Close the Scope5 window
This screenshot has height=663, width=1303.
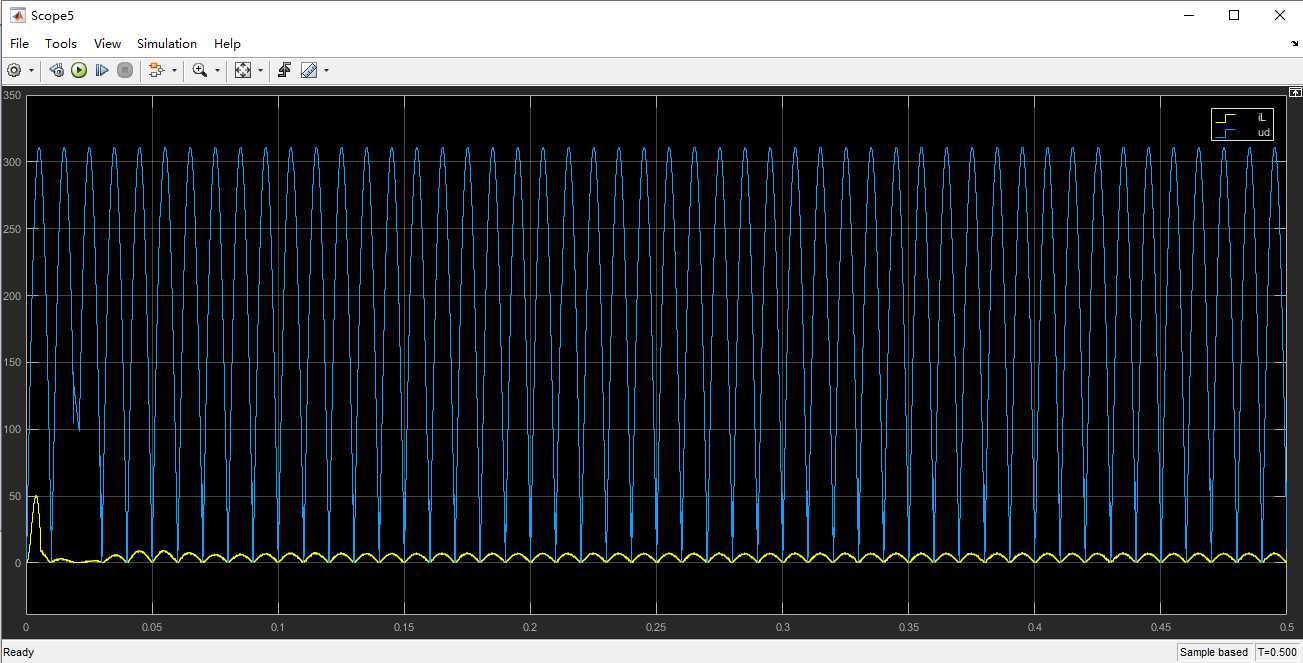tap(1280, 15)
